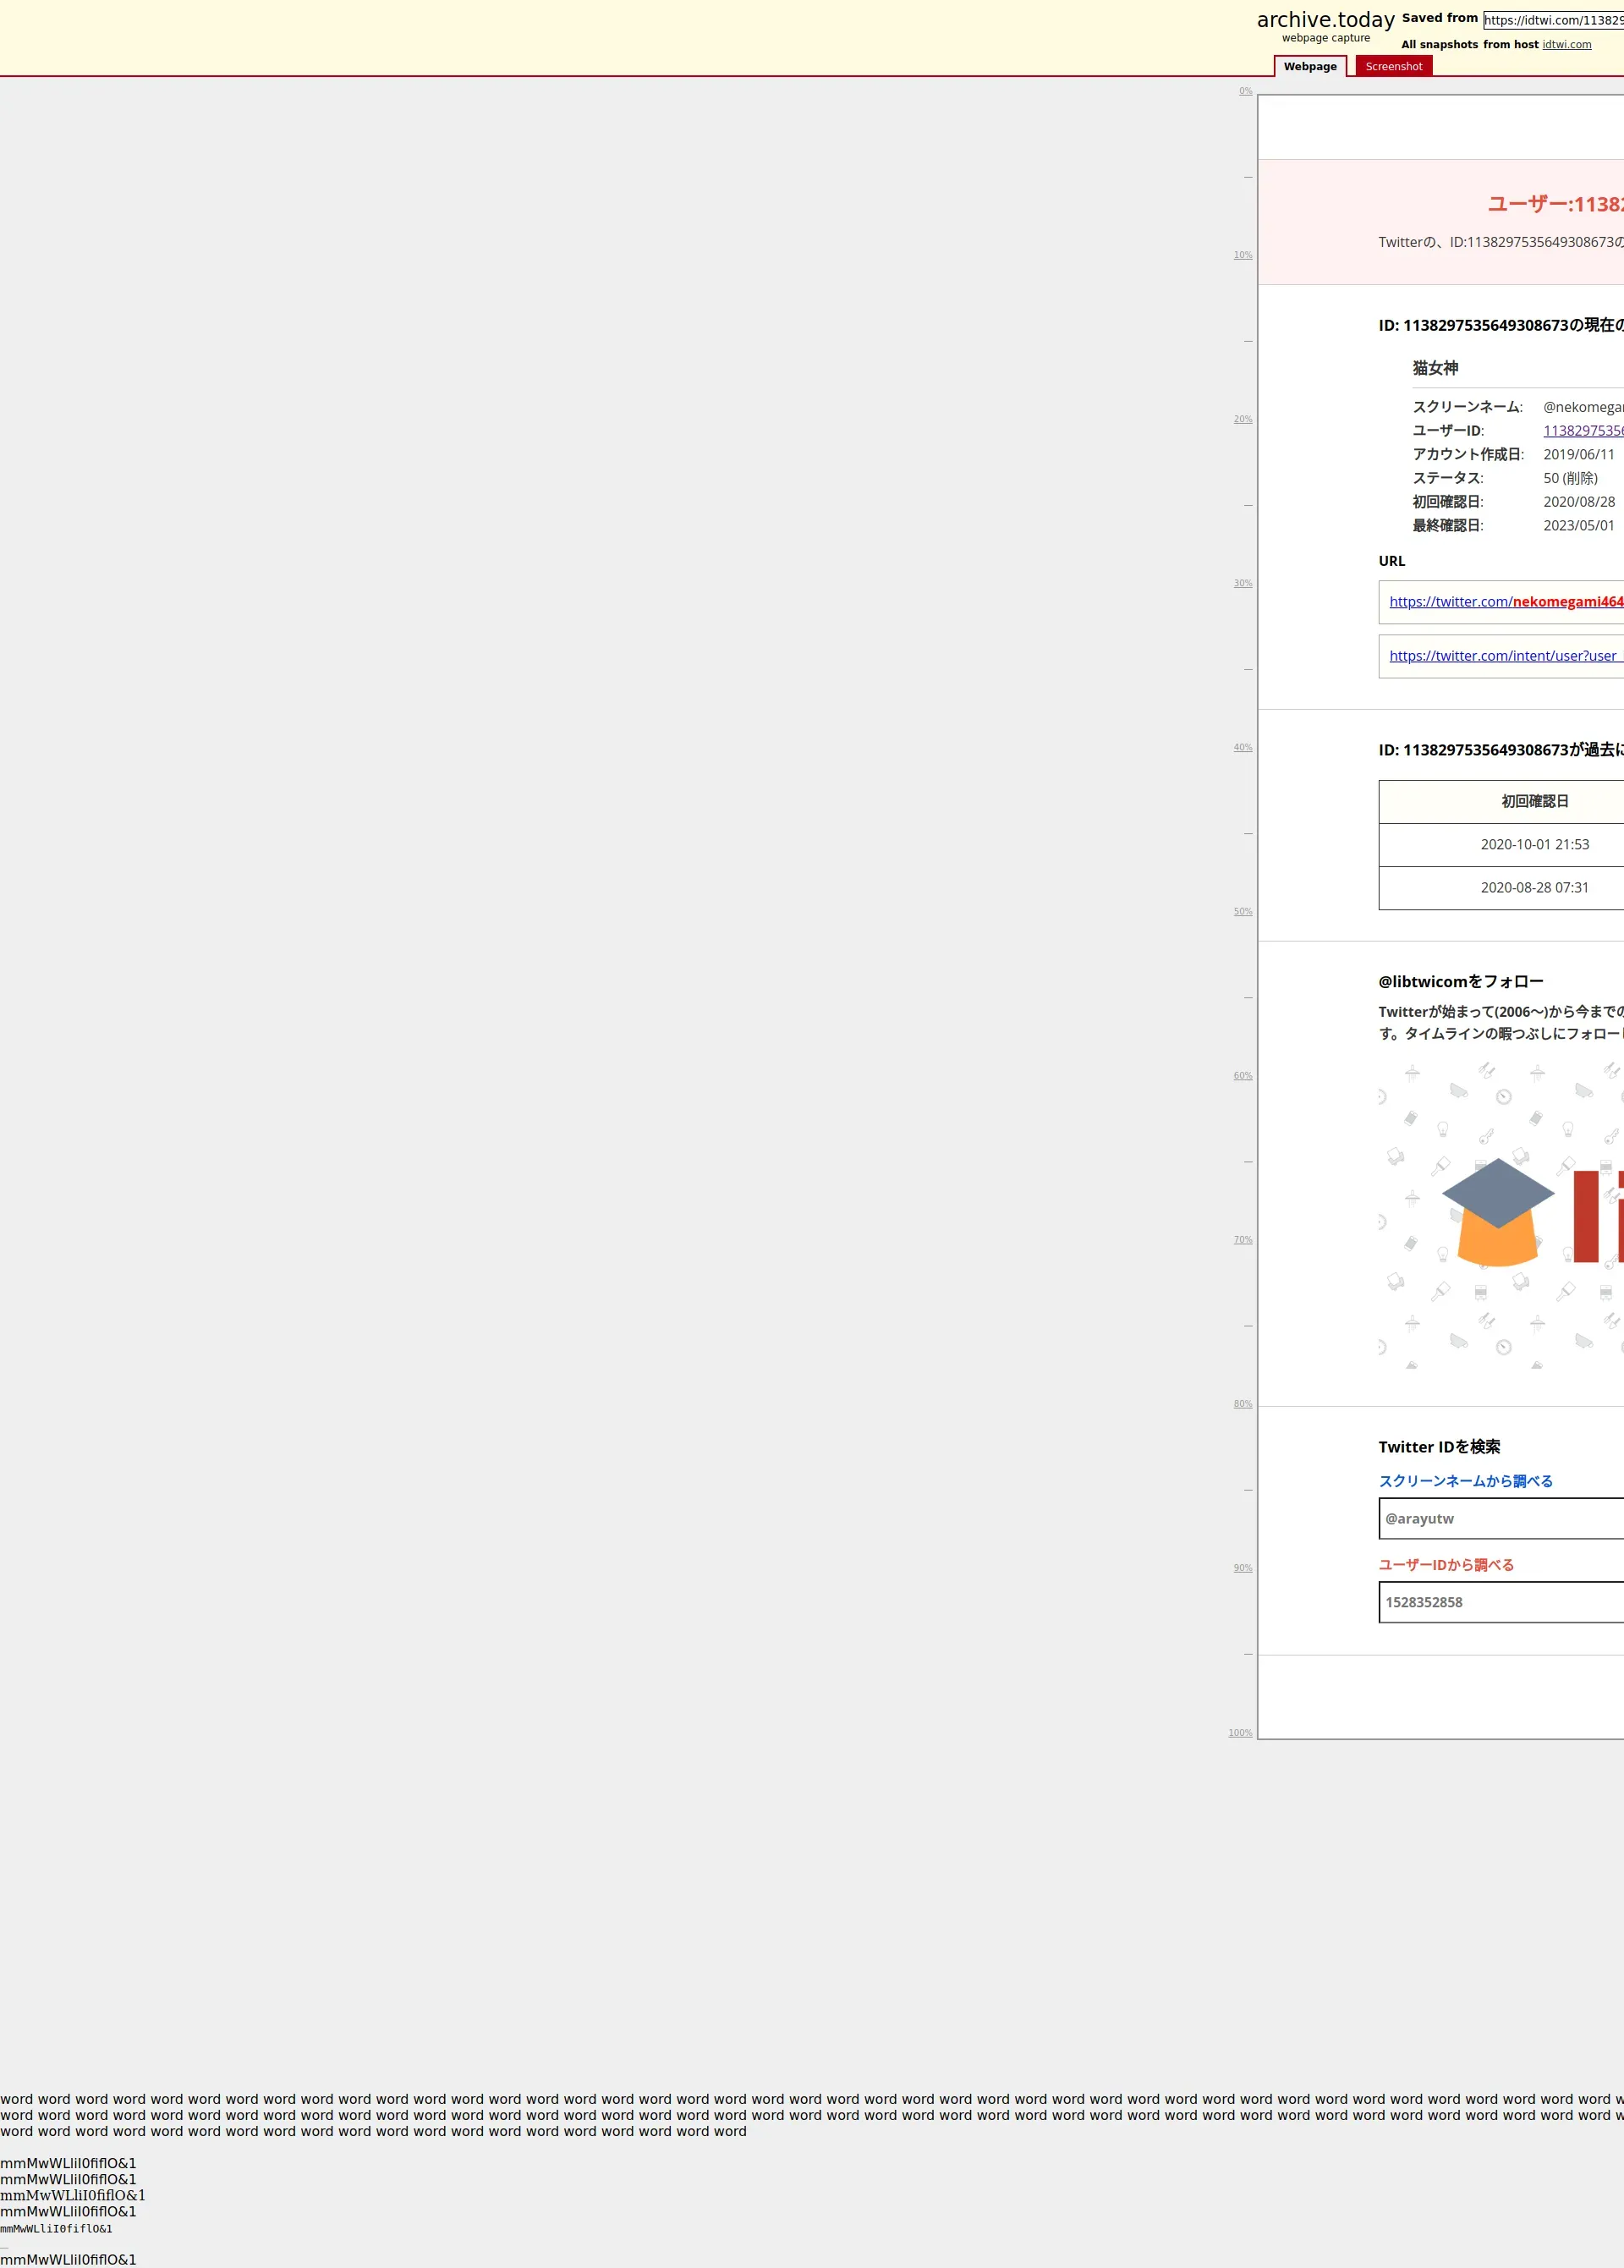Click the user ID search field
This screenshot has width=1624, height=2268.
click(1500, 1602)
